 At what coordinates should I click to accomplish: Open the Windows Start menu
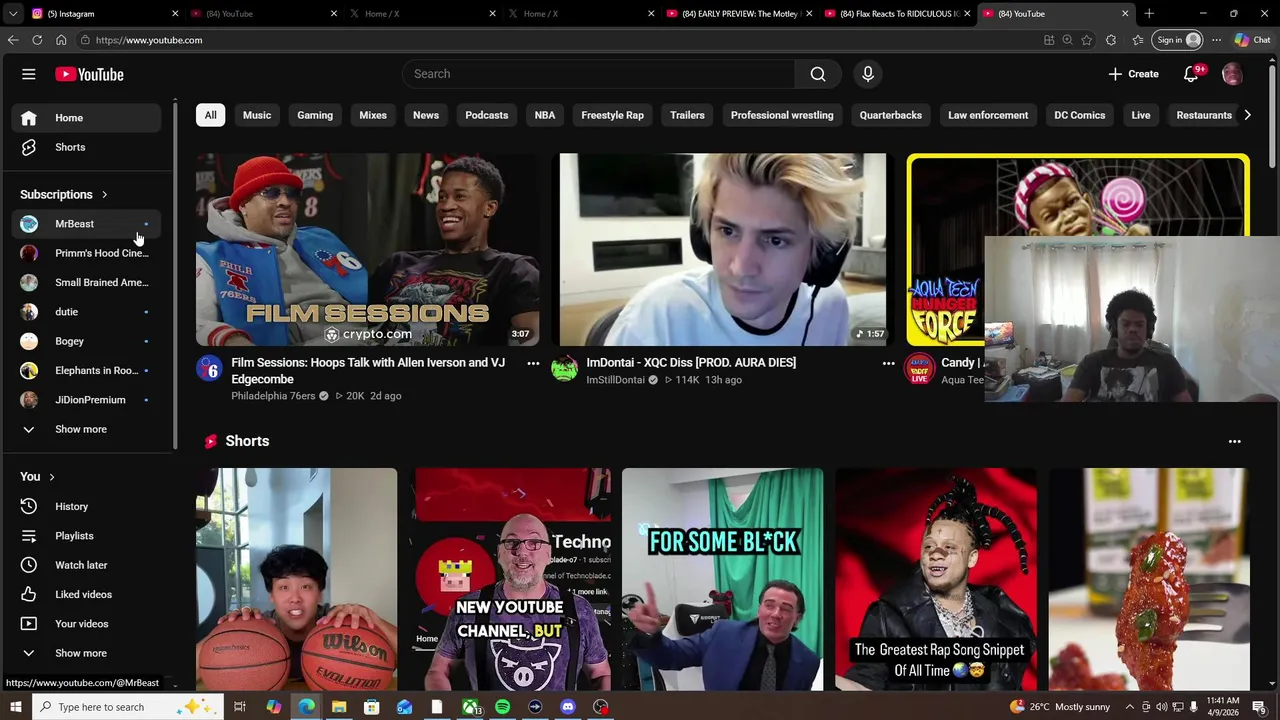15,707
